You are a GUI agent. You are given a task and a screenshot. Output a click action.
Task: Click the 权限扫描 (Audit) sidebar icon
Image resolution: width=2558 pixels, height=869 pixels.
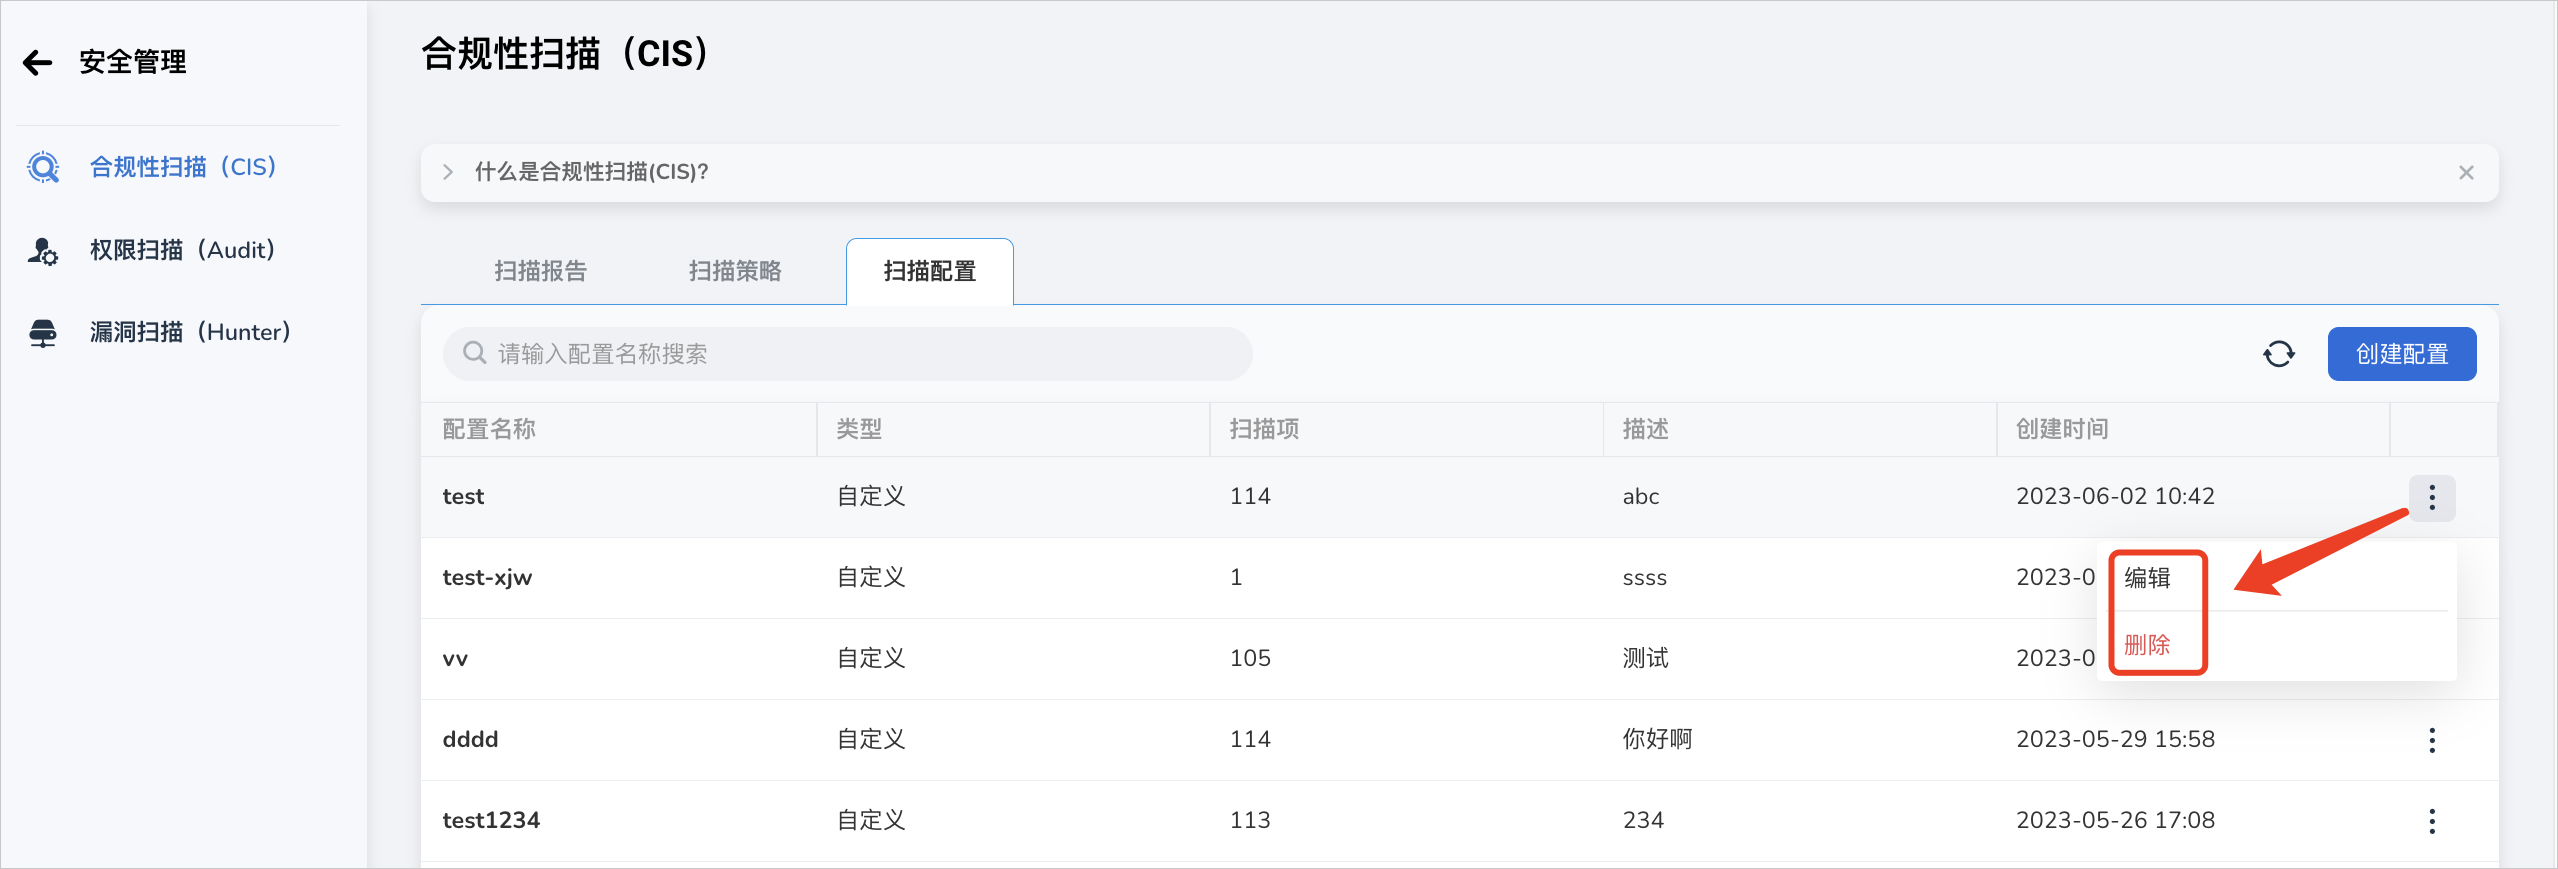43,250
